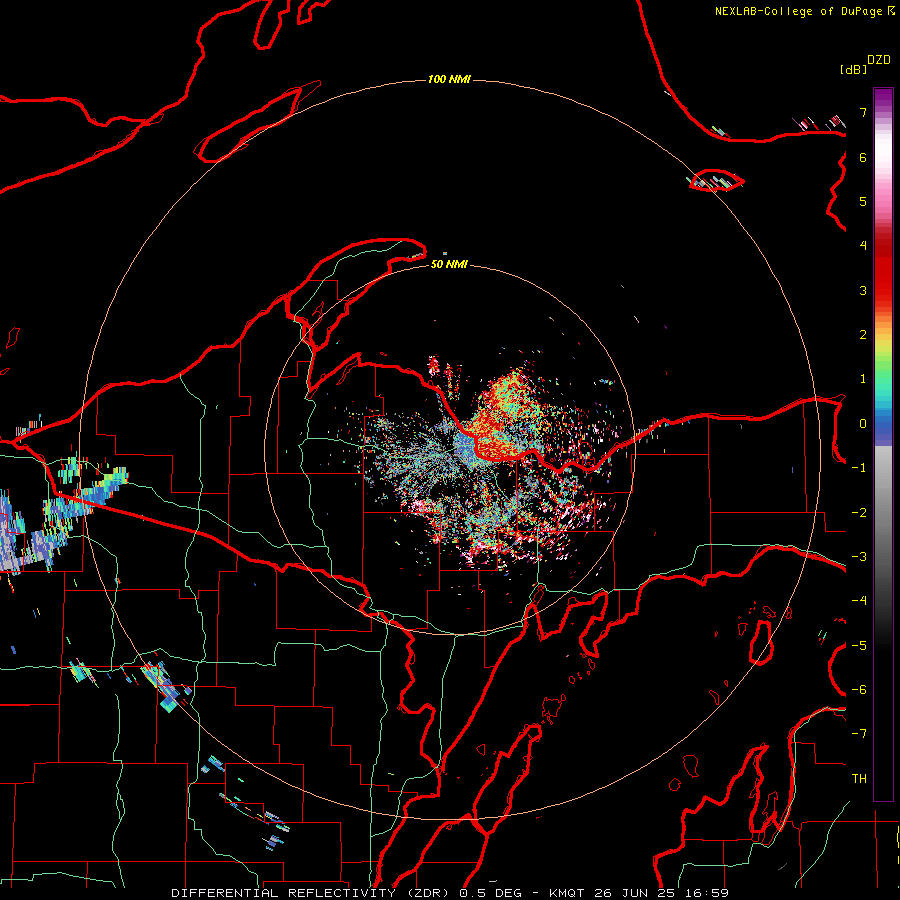Click the 2 value on color scale

pyautogui.click(x=863, y=335)
